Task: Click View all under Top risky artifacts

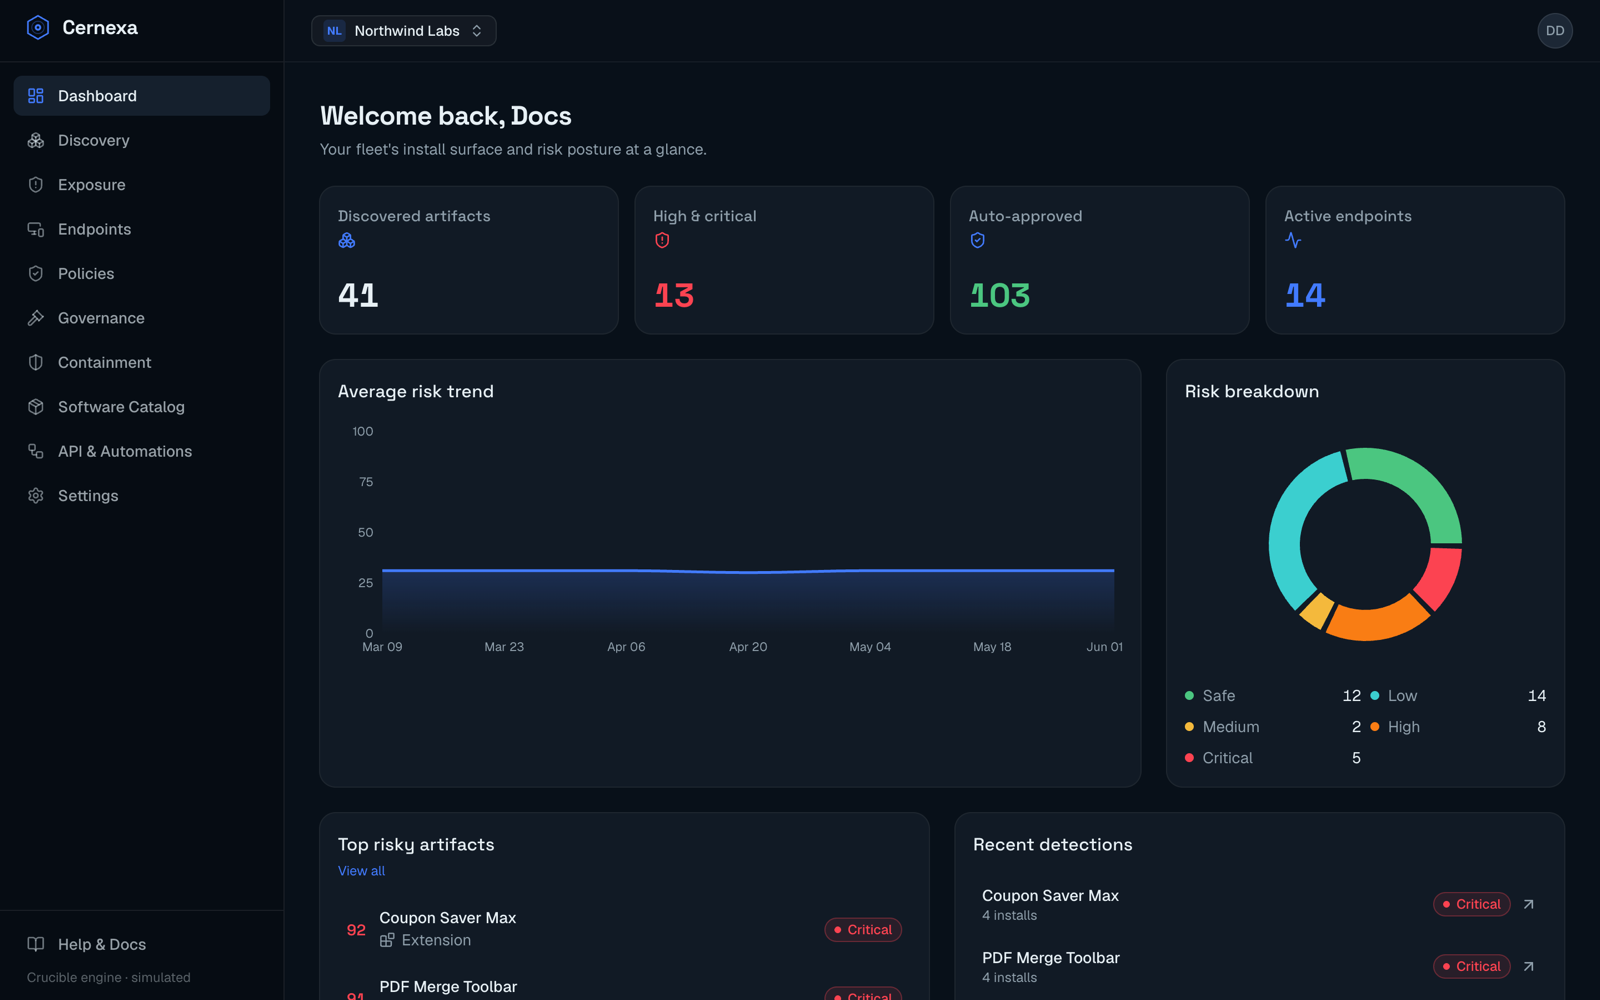Action: pos(361,871)
